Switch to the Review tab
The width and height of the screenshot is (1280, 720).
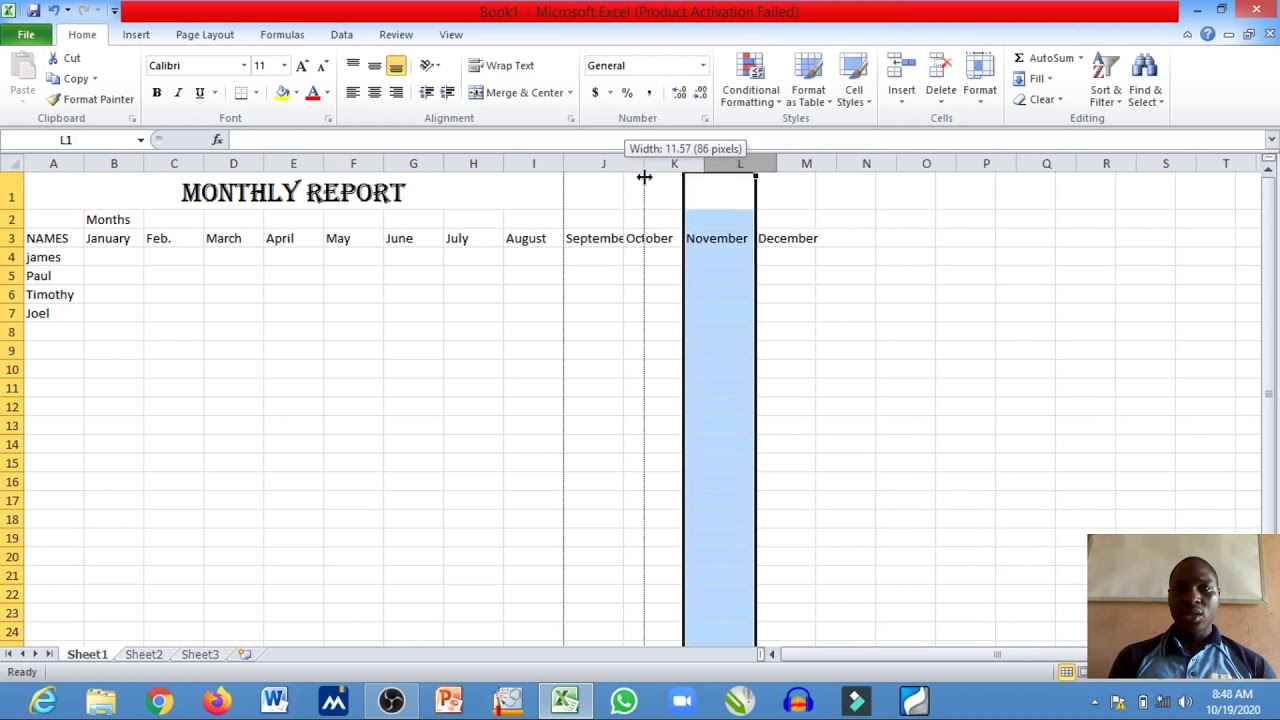click(x=396, y=35)
